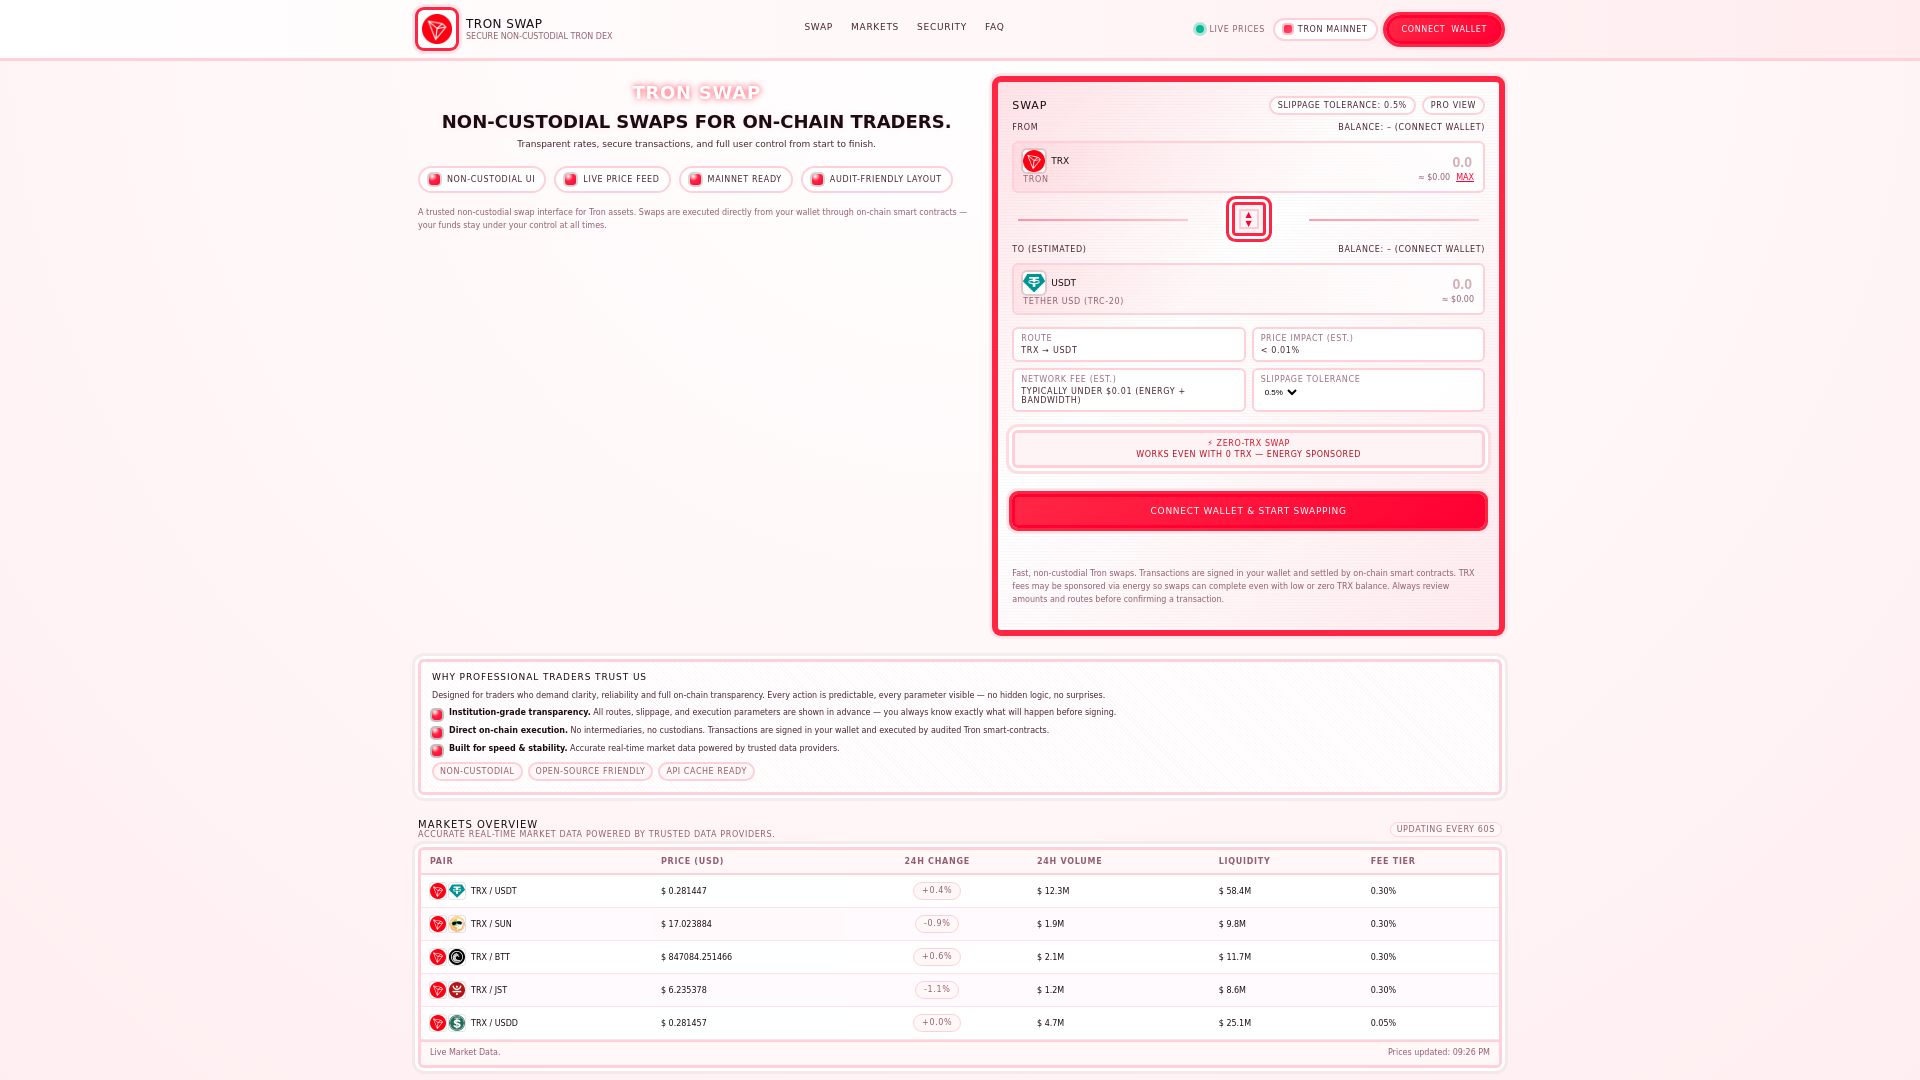
Task: Click the 24H Volume column header
Action: pyautogui.click(x=1069, y=861)
